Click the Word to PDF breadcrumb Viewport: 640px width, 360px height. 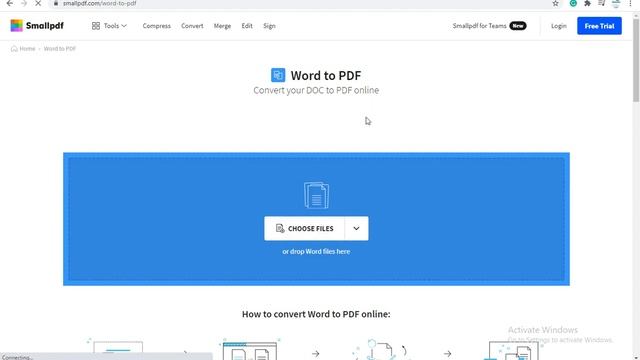60,49
